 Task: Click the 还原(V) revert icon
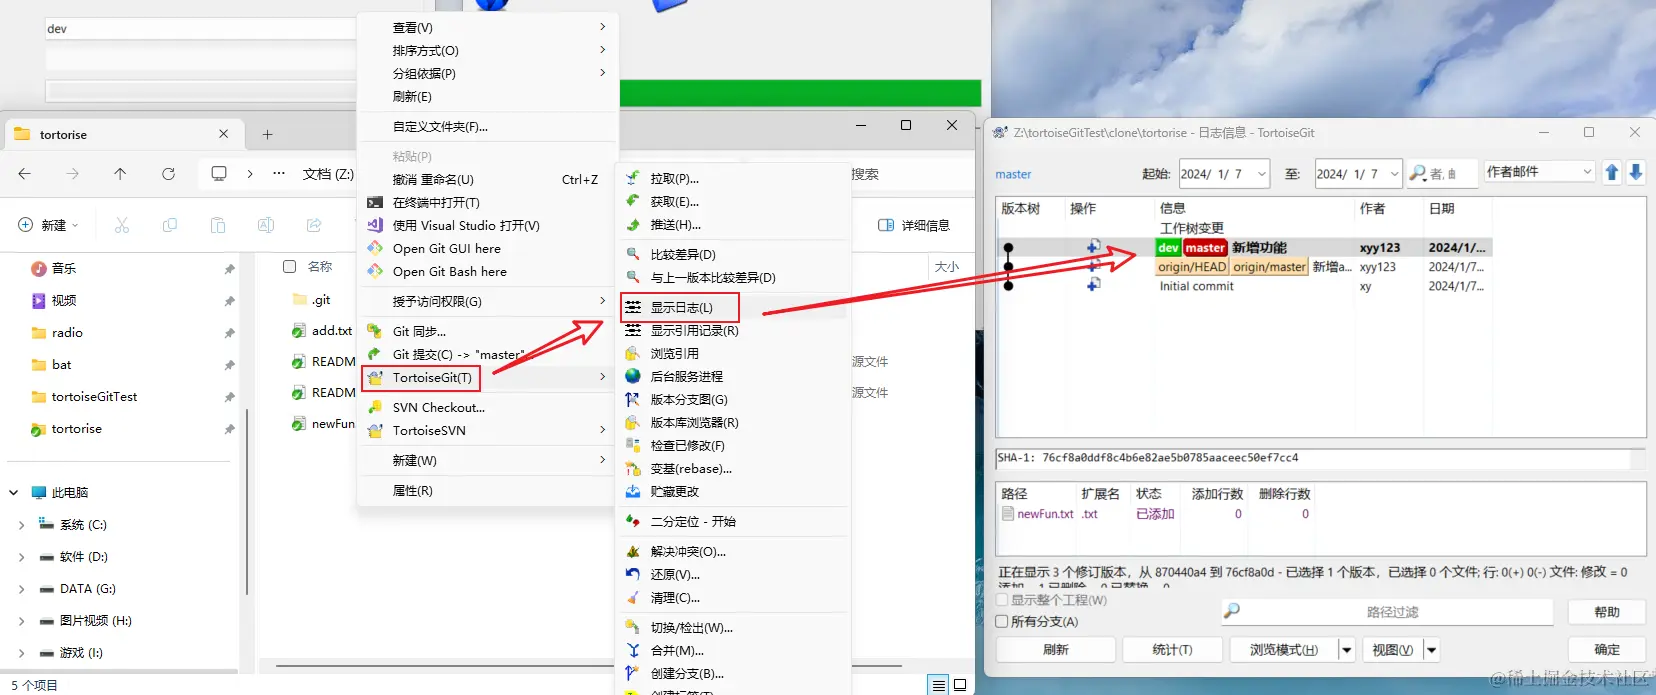click(x=633, y=574)
